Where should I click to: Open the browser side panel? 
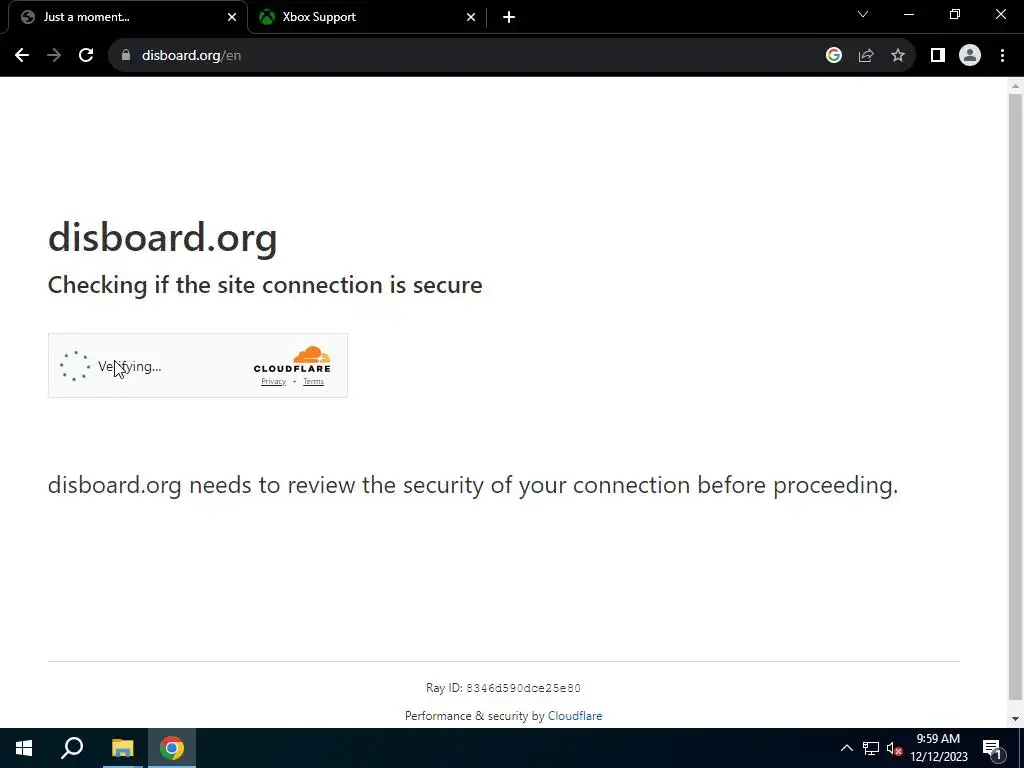(x=938, y=56)
